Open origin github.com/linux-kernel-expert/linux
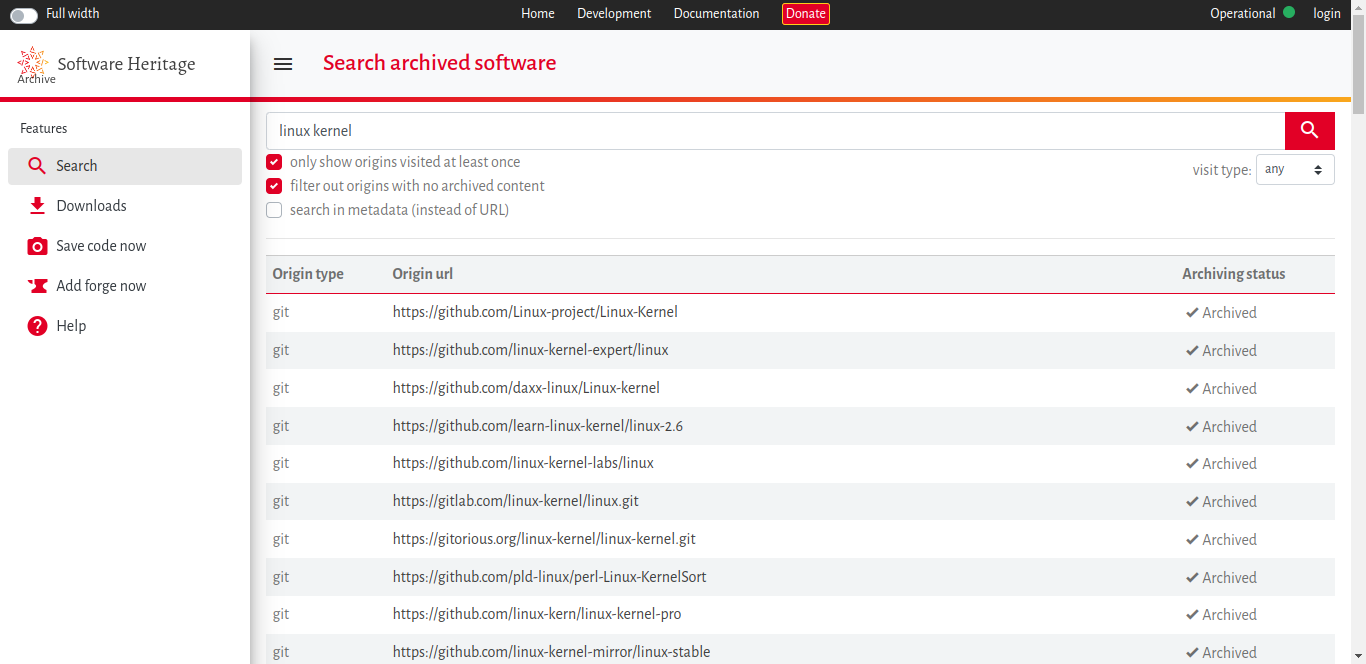 531,350
